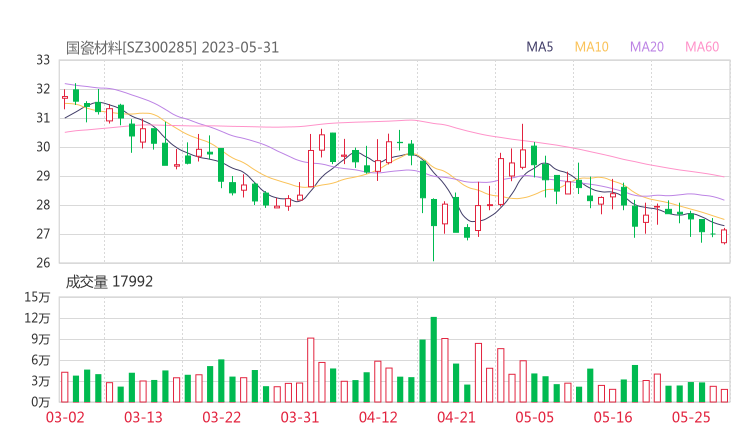Click the volume axis label 12万
740x440 pixels.
[x=38, y=318]
